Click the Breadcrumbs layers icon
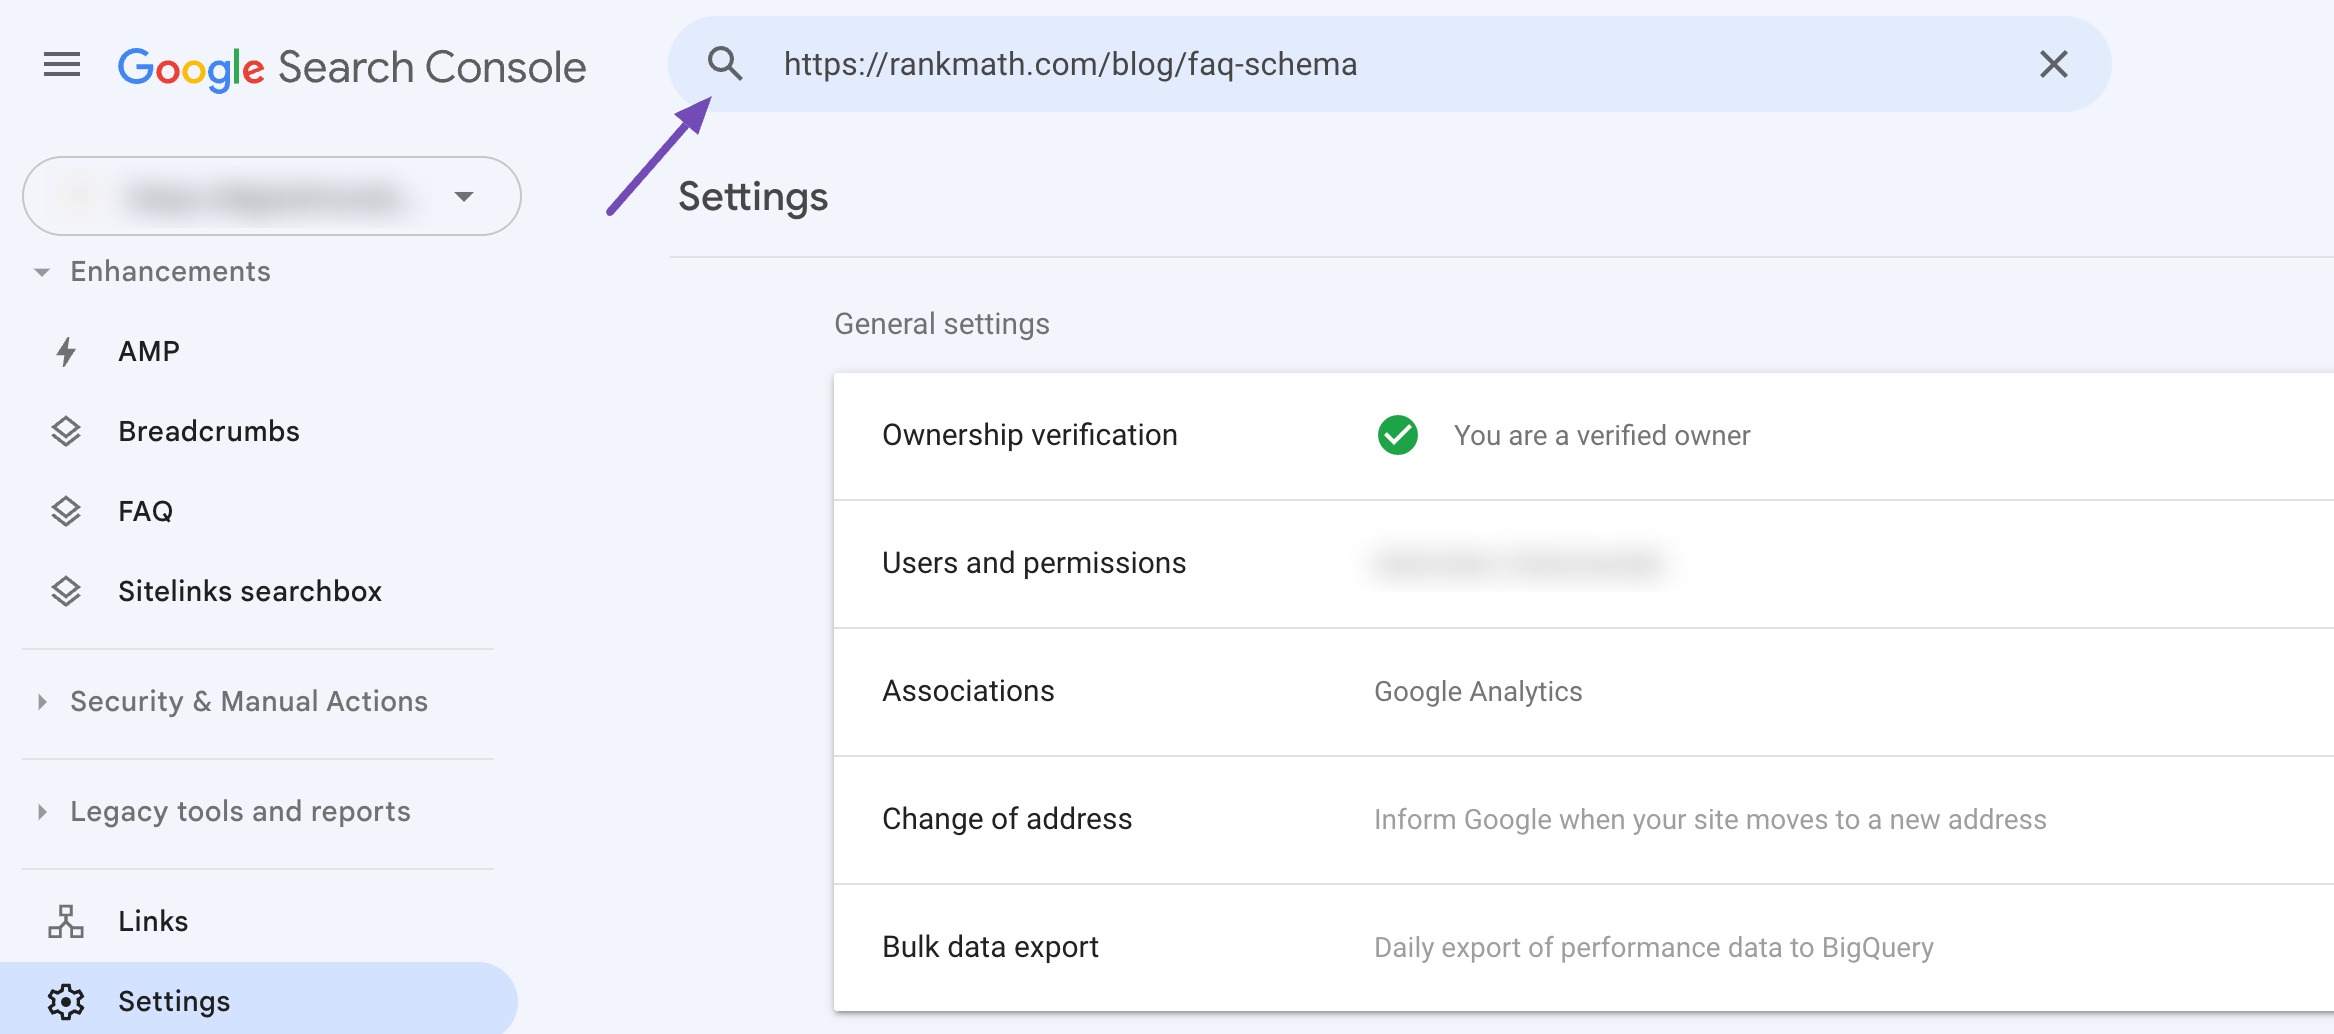The height and width of the screenshot is (1034, 2334). 66,431
